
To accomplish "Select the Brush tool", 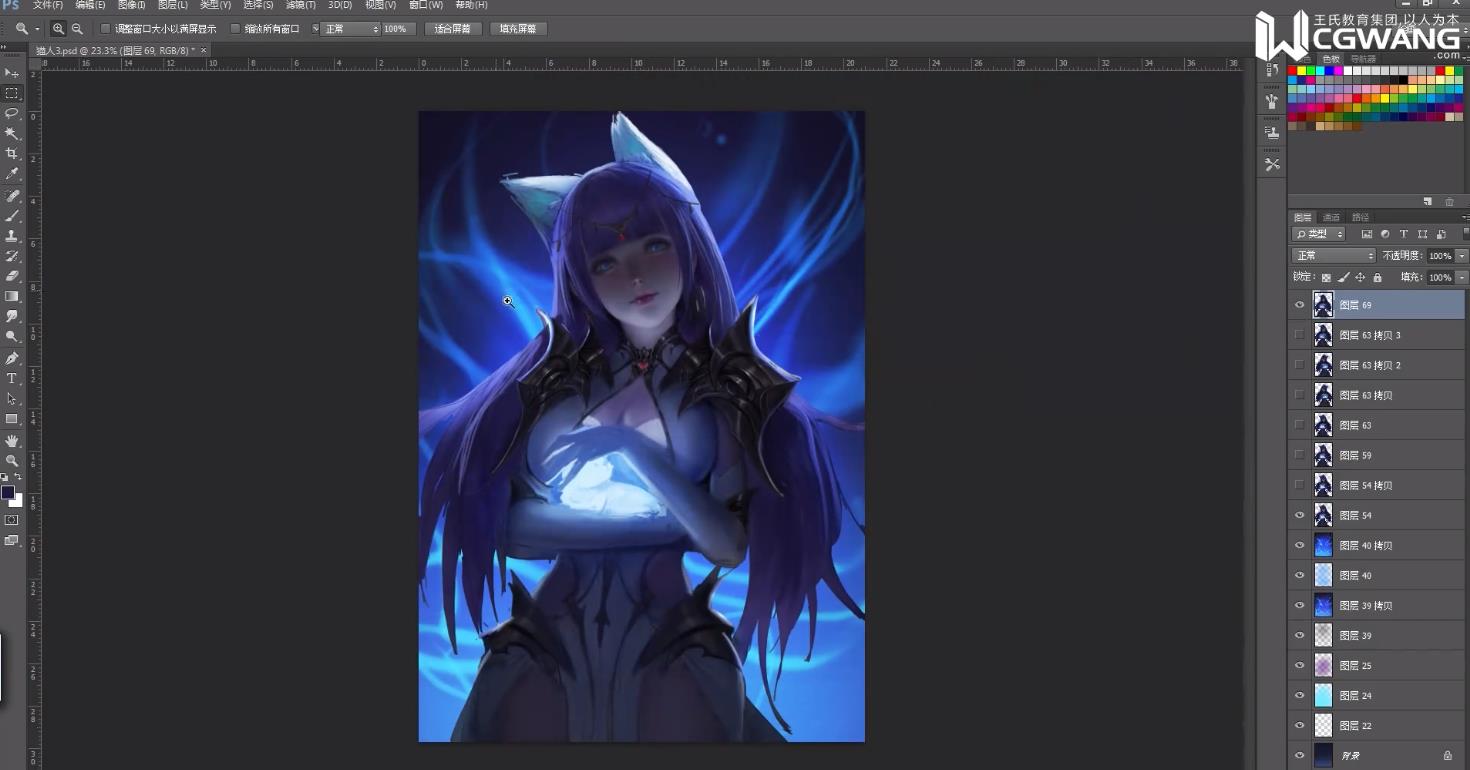I will 12,215.
